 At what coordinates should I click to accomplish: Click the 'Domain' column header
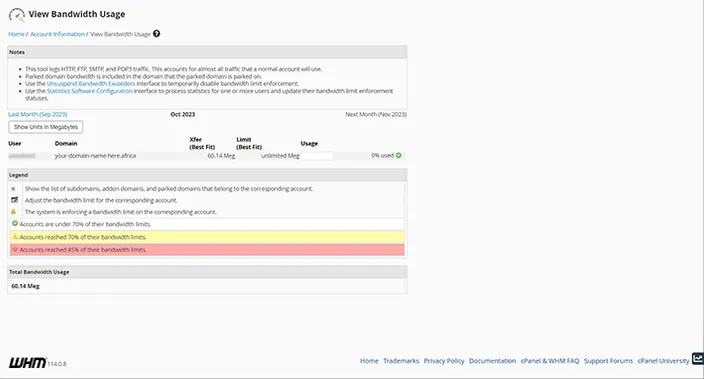66,144
